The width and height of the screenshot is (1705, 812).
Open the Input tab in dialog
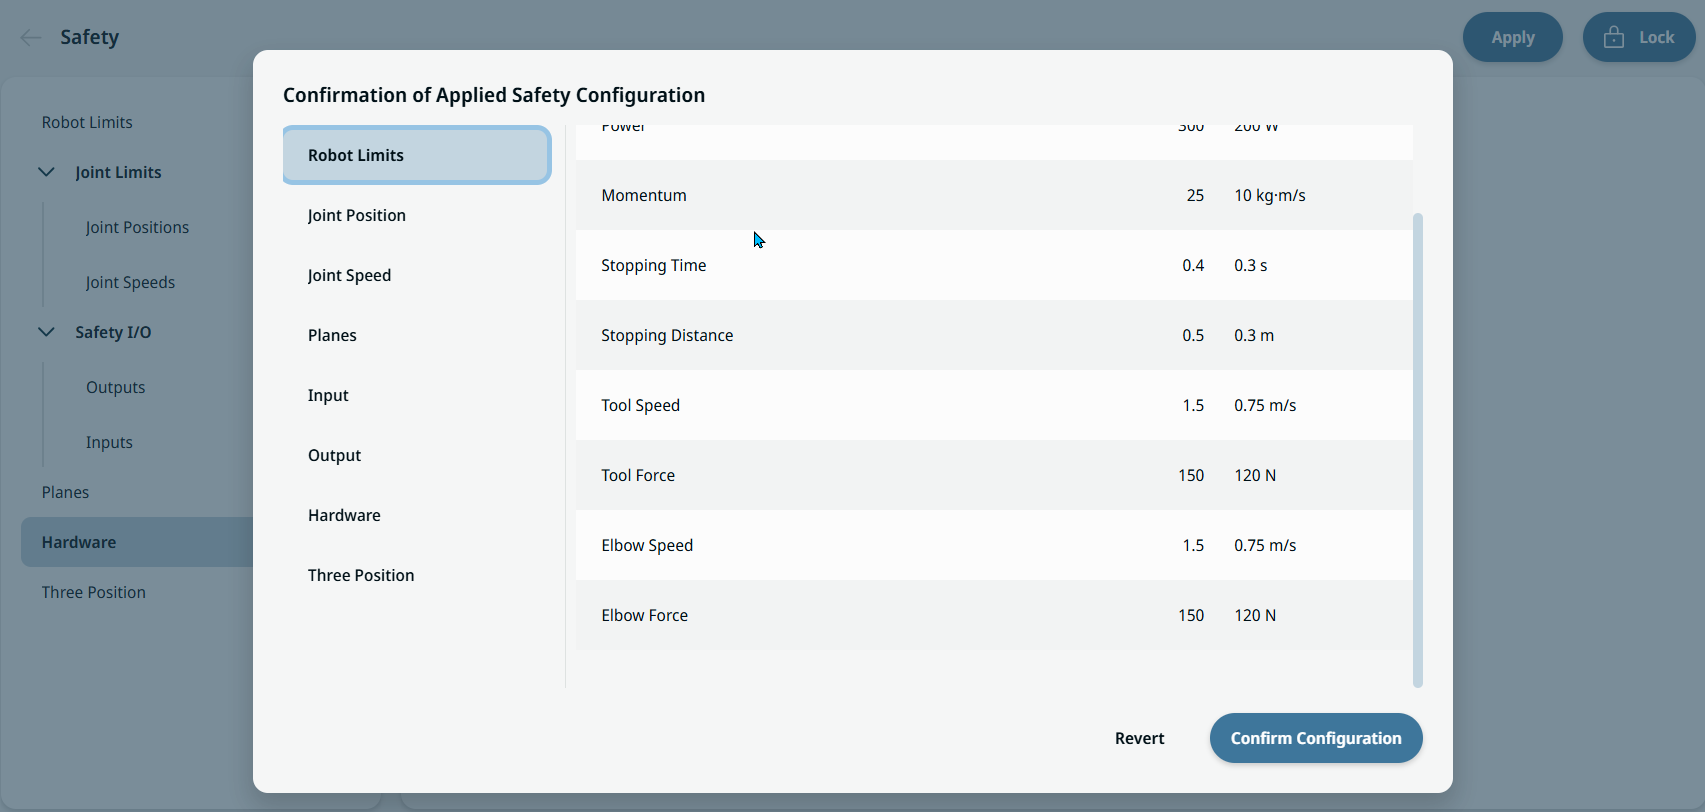[328, 395]
